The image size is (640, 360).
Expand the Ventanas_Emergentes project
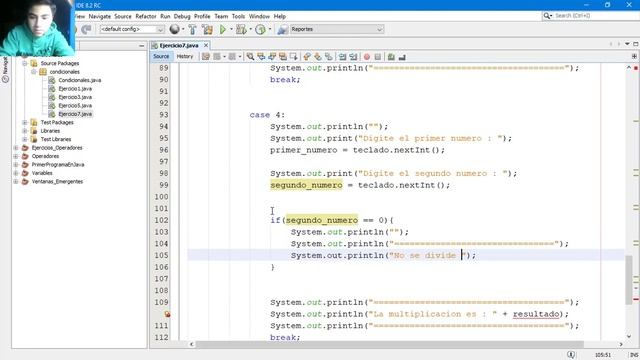tap(16, 182)
